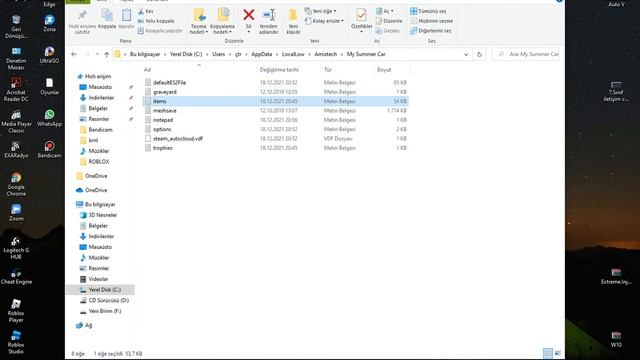This screenshot has height=360, width=640.
Task: Click the Kopyalama hedefi copy-to icon
Action: click(x=223, y=15)
